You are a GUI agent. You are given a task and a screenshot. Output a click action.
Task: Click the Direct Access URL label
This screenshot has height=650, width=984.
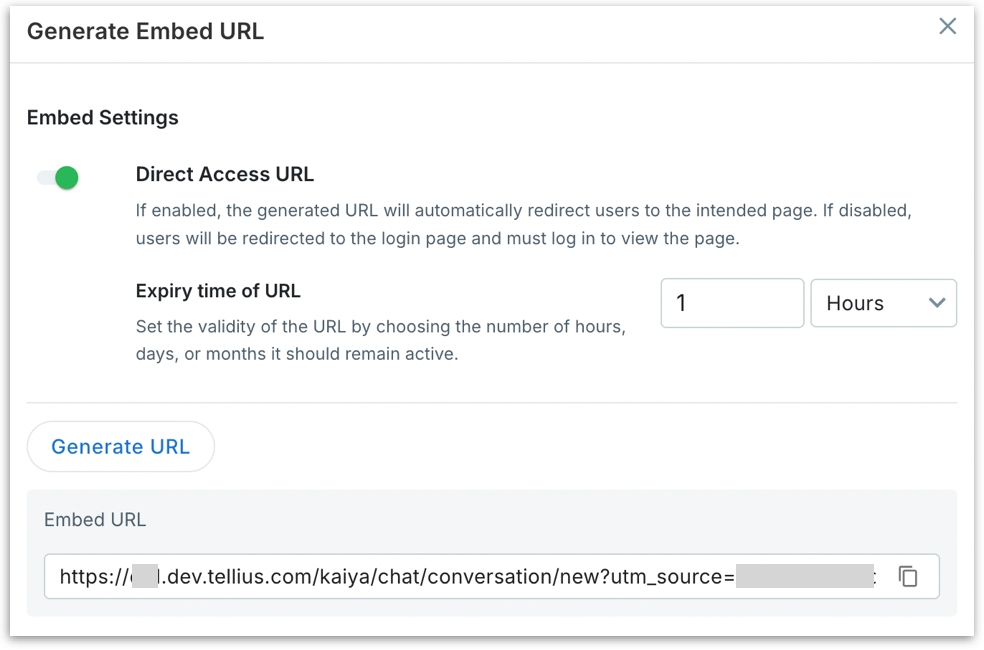tap(225, 174)
